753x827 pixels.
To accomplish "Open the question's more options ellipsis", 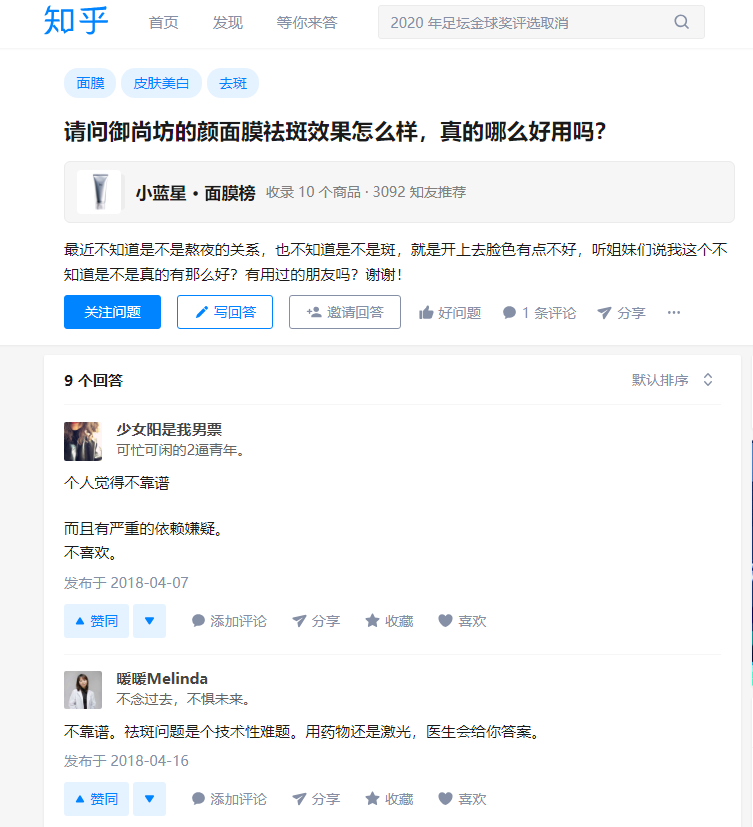I will point(674,313).
